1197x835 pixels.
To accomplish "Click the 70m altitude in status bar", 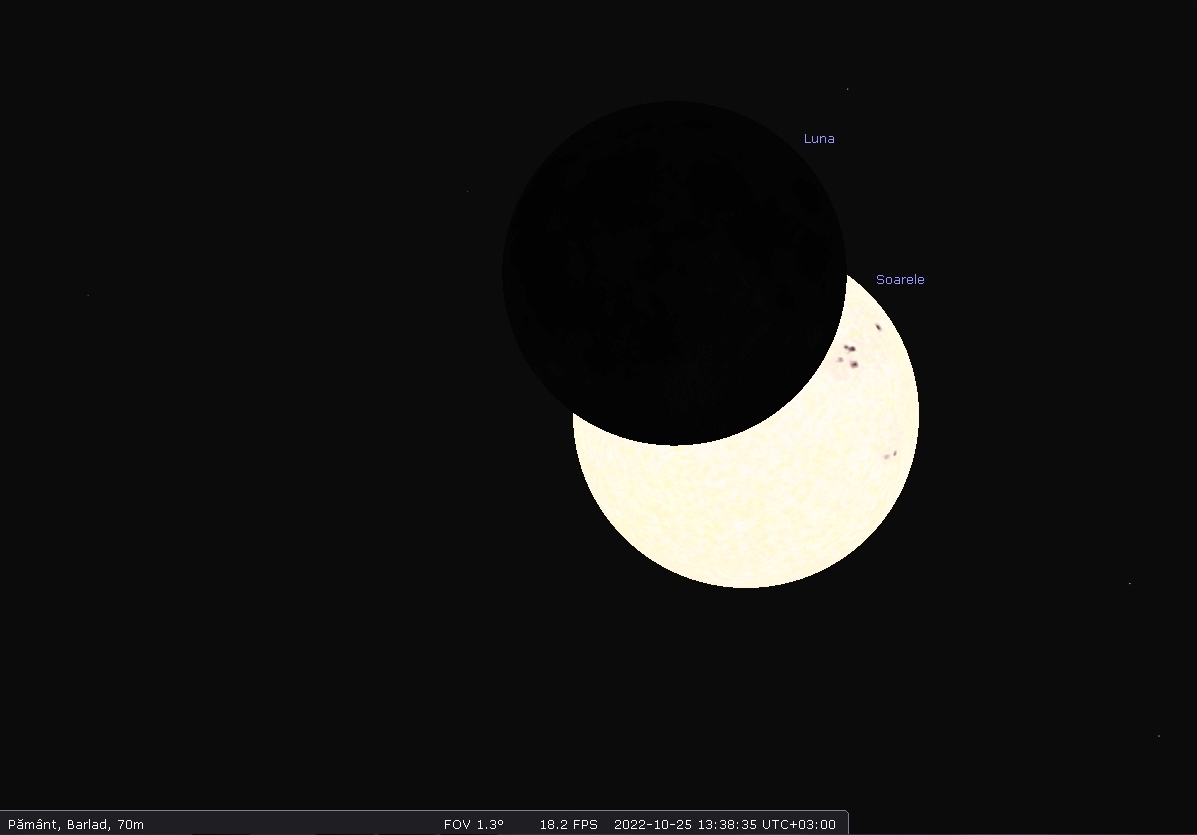I will (129, 825).
